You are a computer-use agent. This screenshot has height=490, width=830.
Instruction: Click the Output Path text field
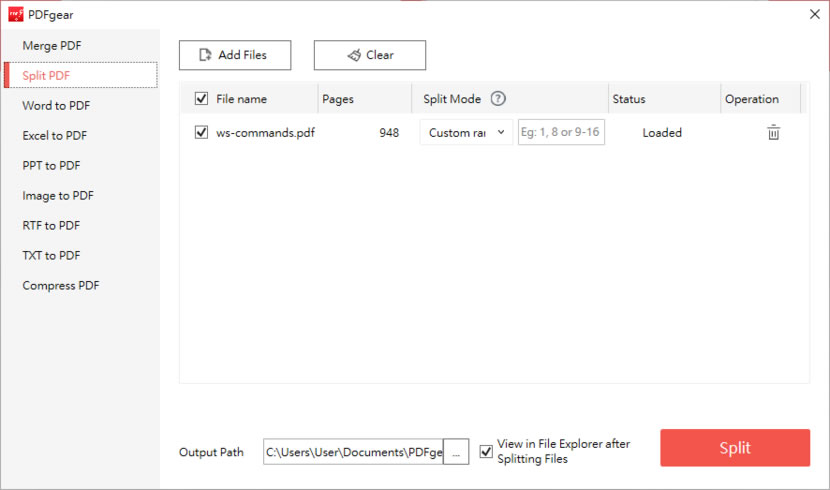click(x=353, y=452)
